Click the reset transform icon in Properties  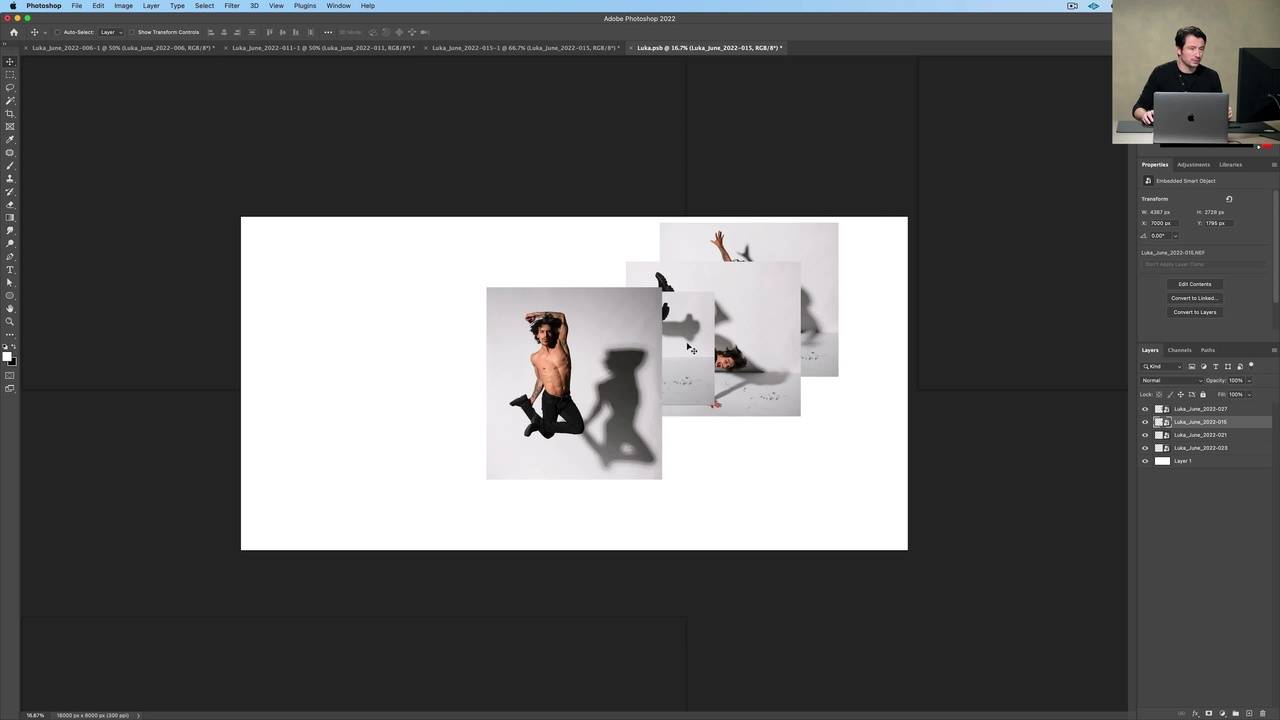click(x=1229, y=199)
